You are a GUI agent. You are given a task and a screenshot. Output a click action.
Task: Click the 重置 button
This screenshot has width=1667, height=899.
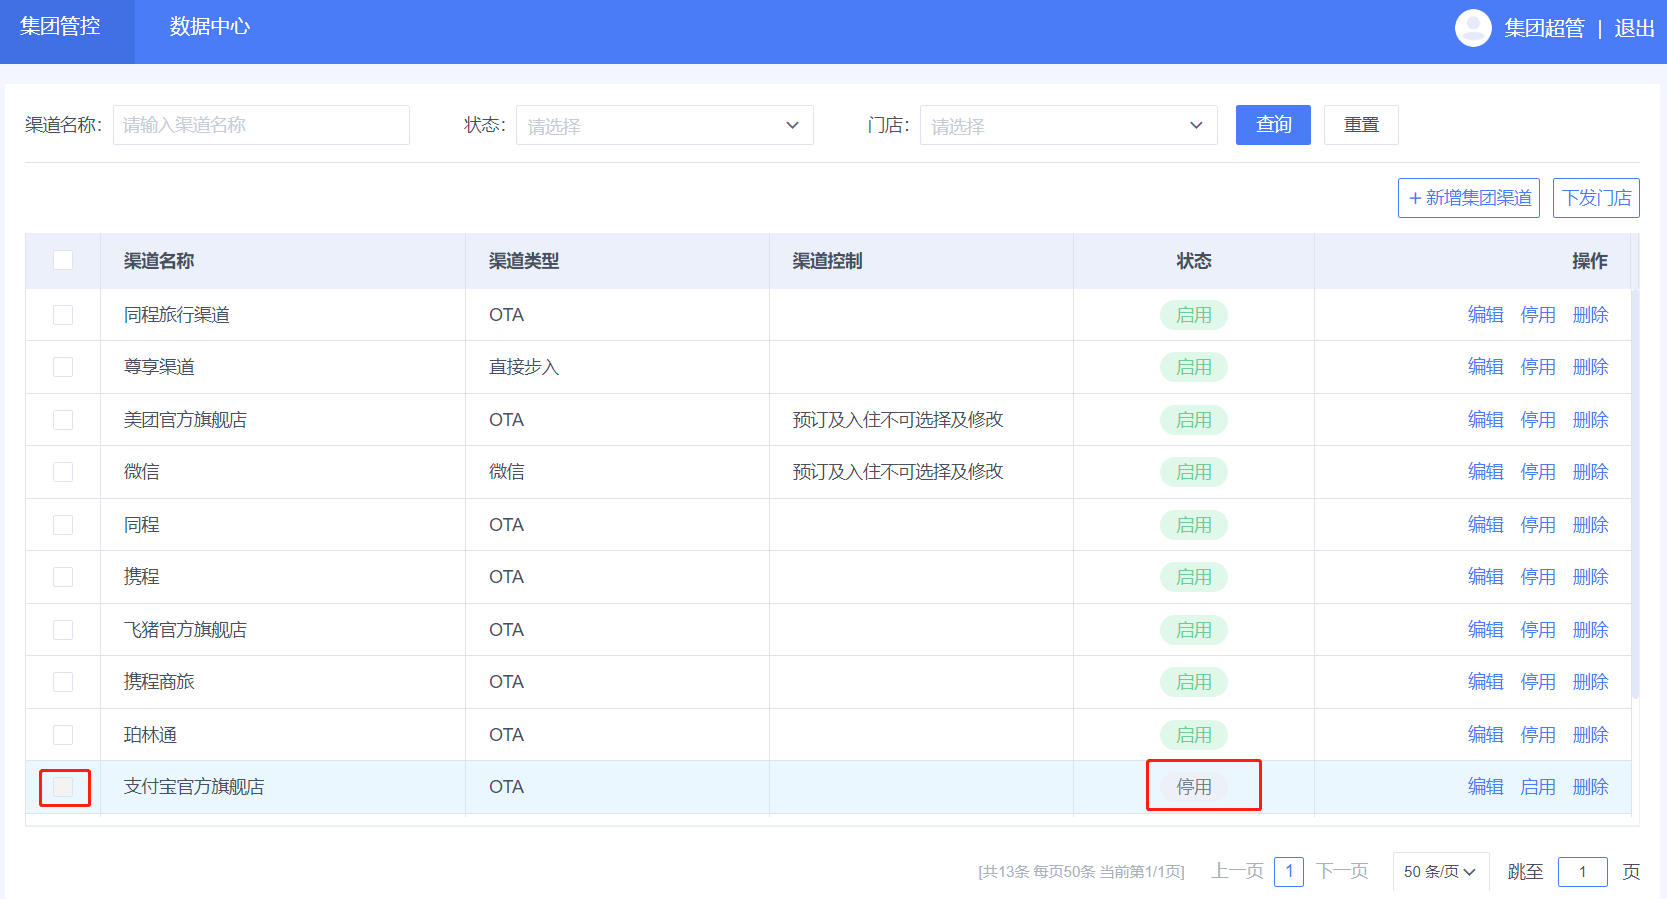[1361, 125]
